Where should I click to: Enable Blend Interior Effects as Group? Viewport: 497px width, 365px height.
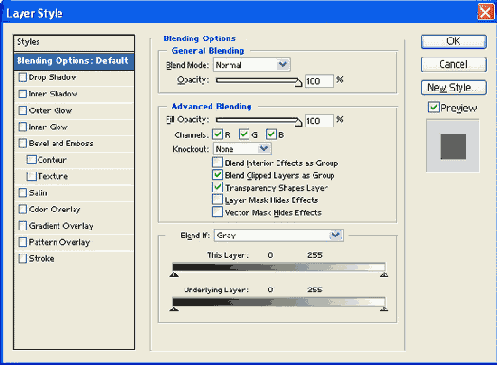218,163
